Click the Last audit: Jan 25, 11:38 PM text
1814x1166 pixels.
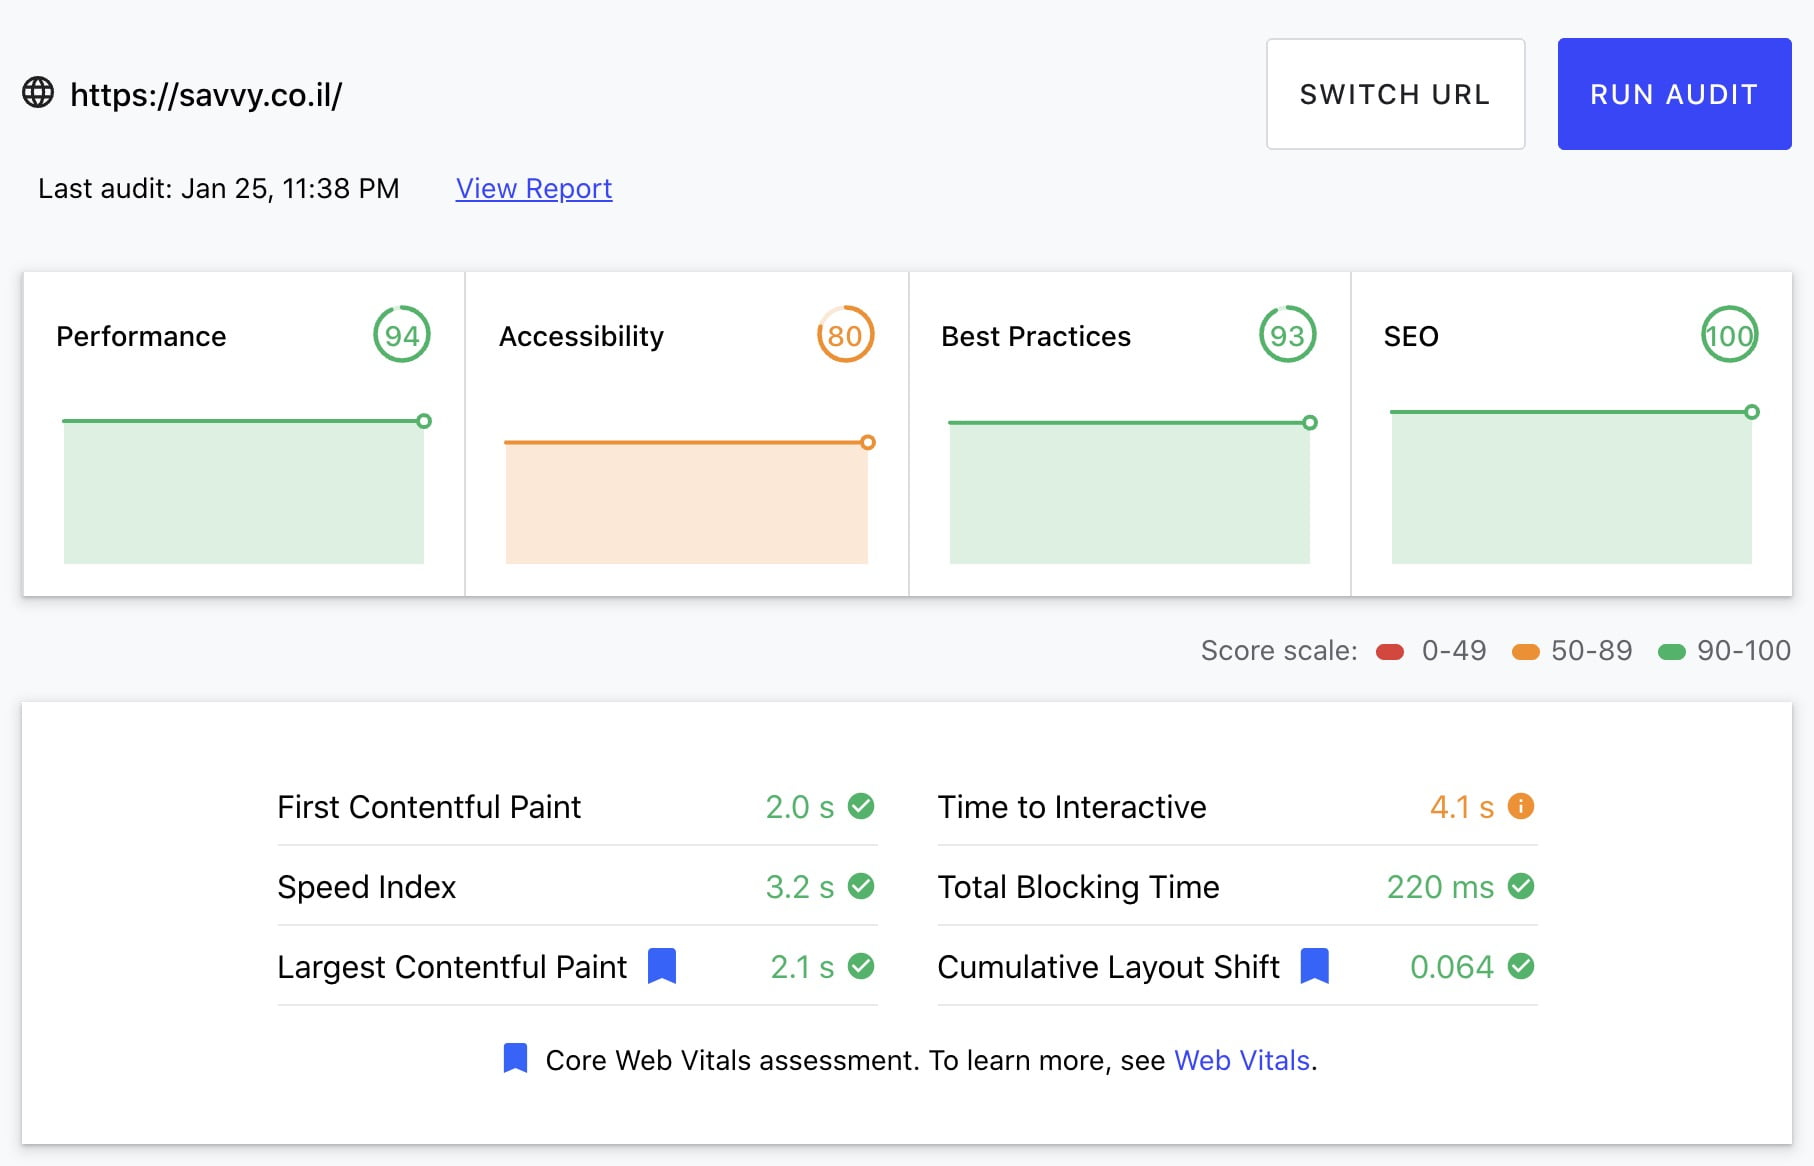[219, 188]
